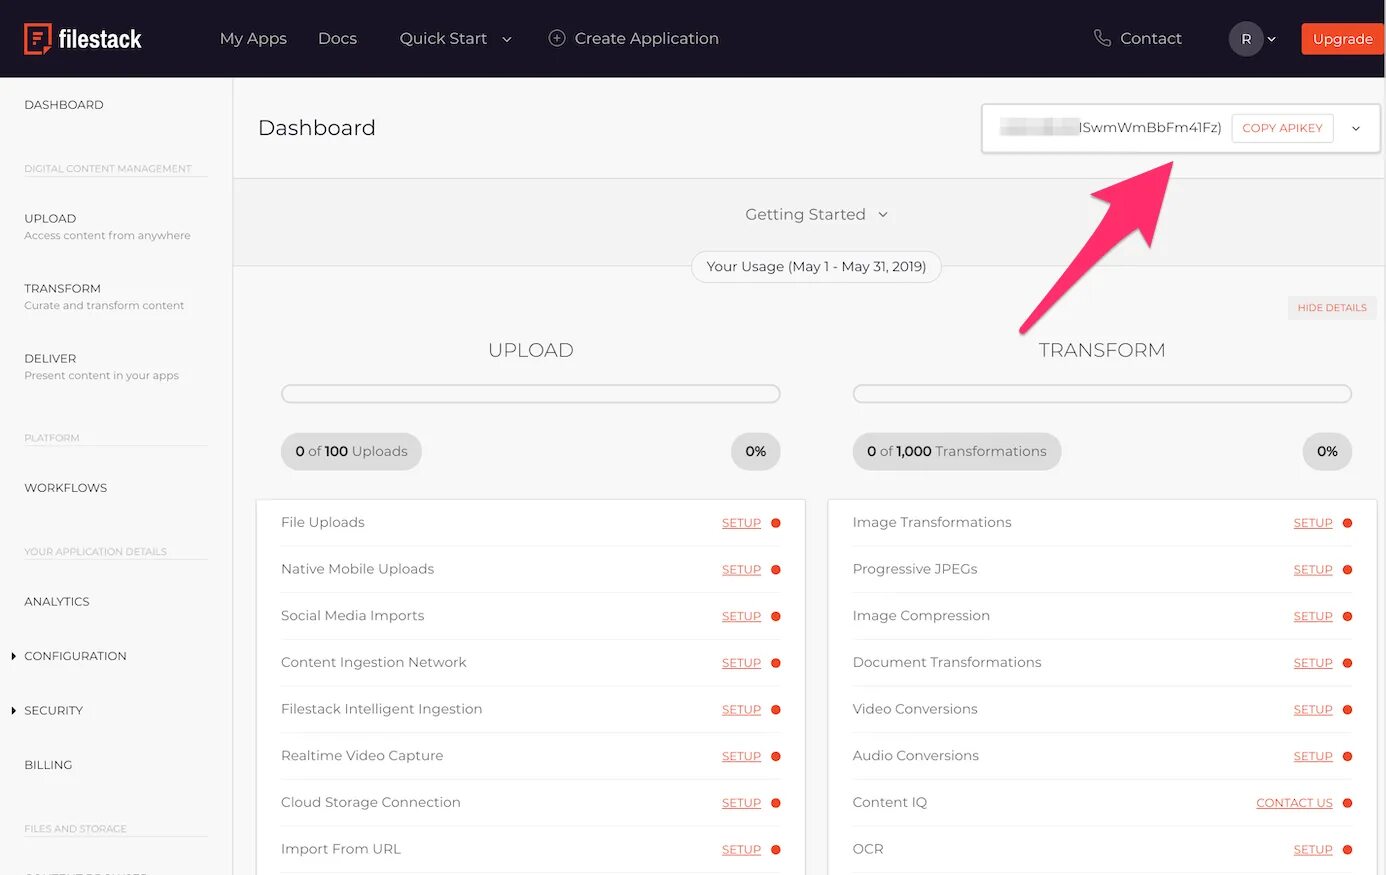Expand the Getting Started section
Screen dimensions: 1386x875
coord(816,214)
